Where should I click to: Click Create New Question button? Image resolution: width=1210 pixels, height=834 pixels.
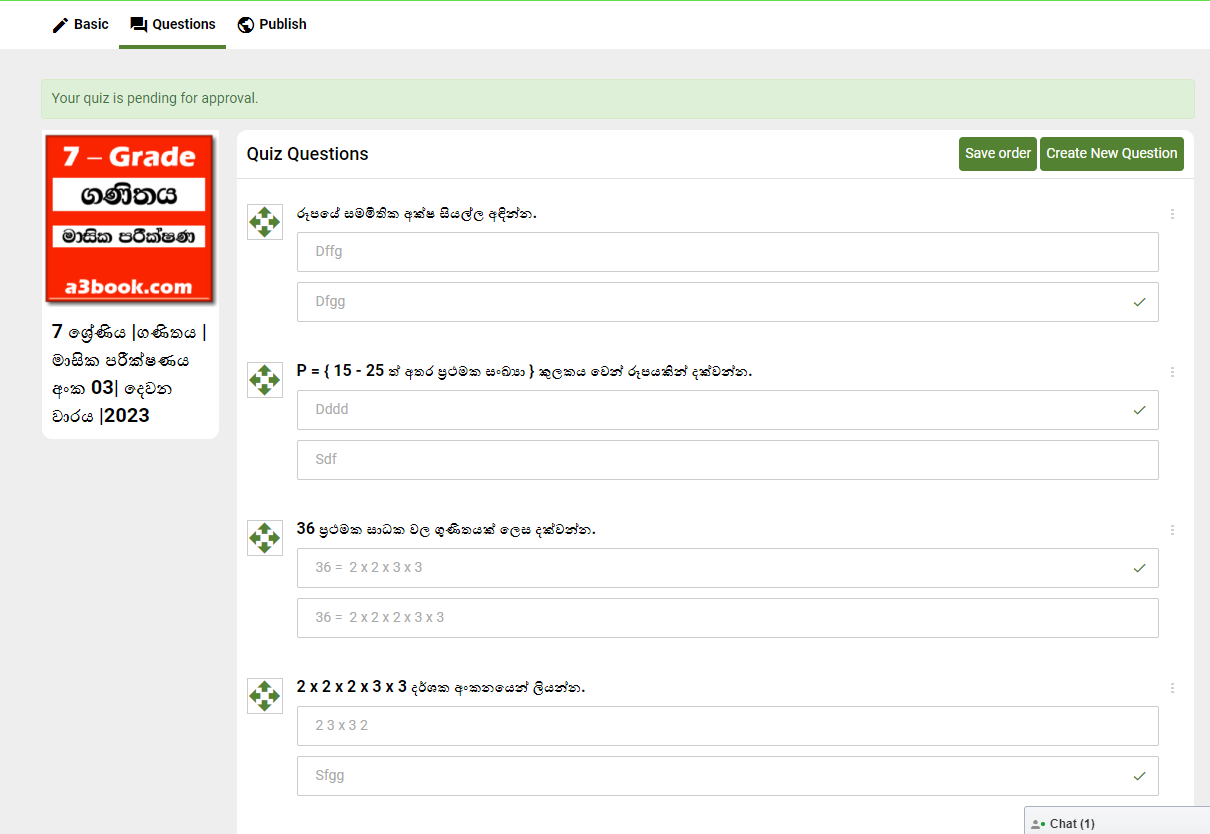pyautogui.click(x=1111, y=154)
